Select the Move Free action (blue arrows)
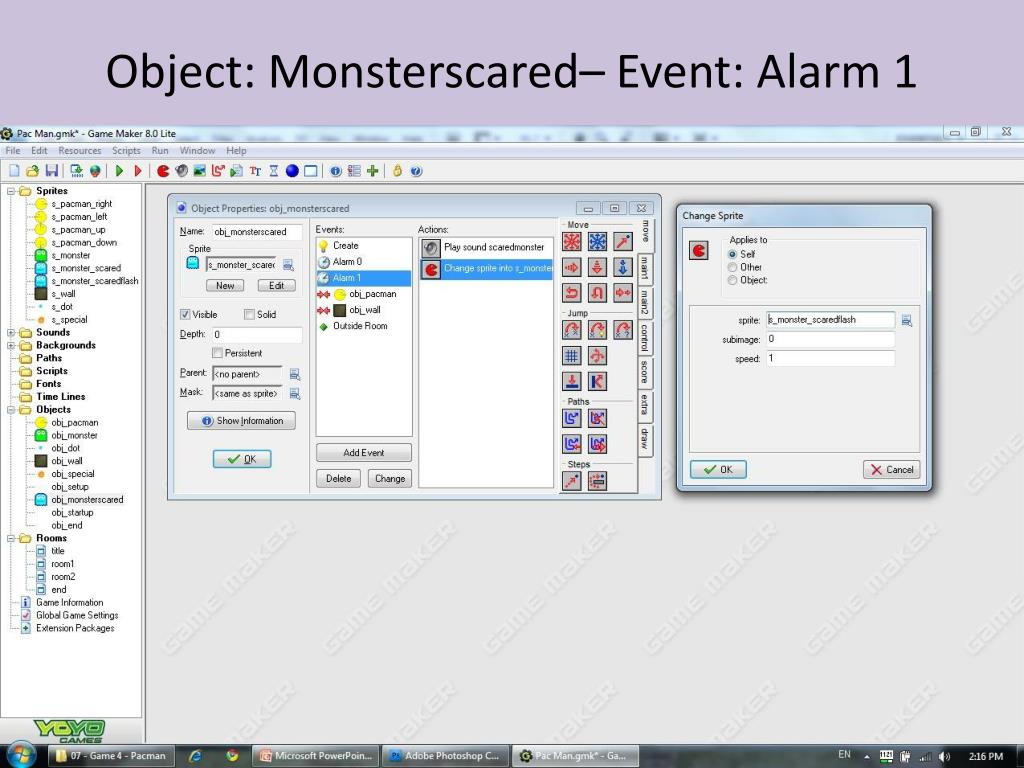 point(597,242)
